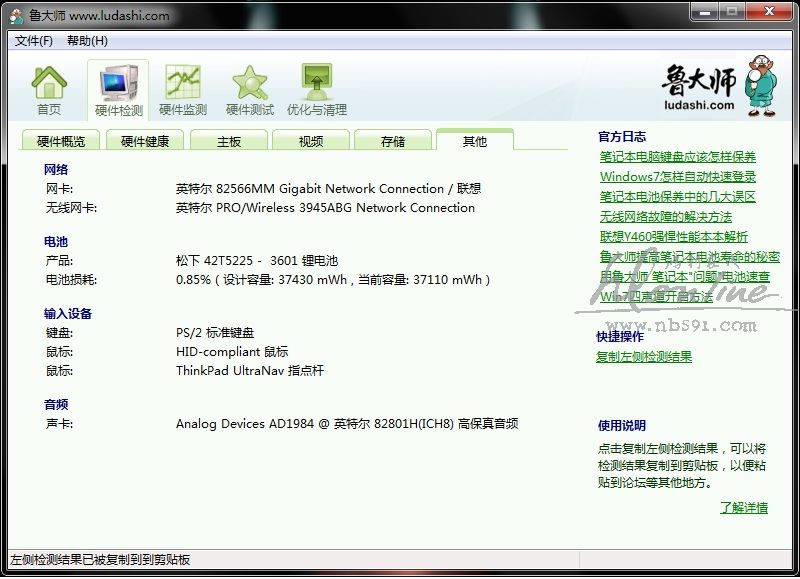
Task: Select the 其他 tab
Action: 474,140
